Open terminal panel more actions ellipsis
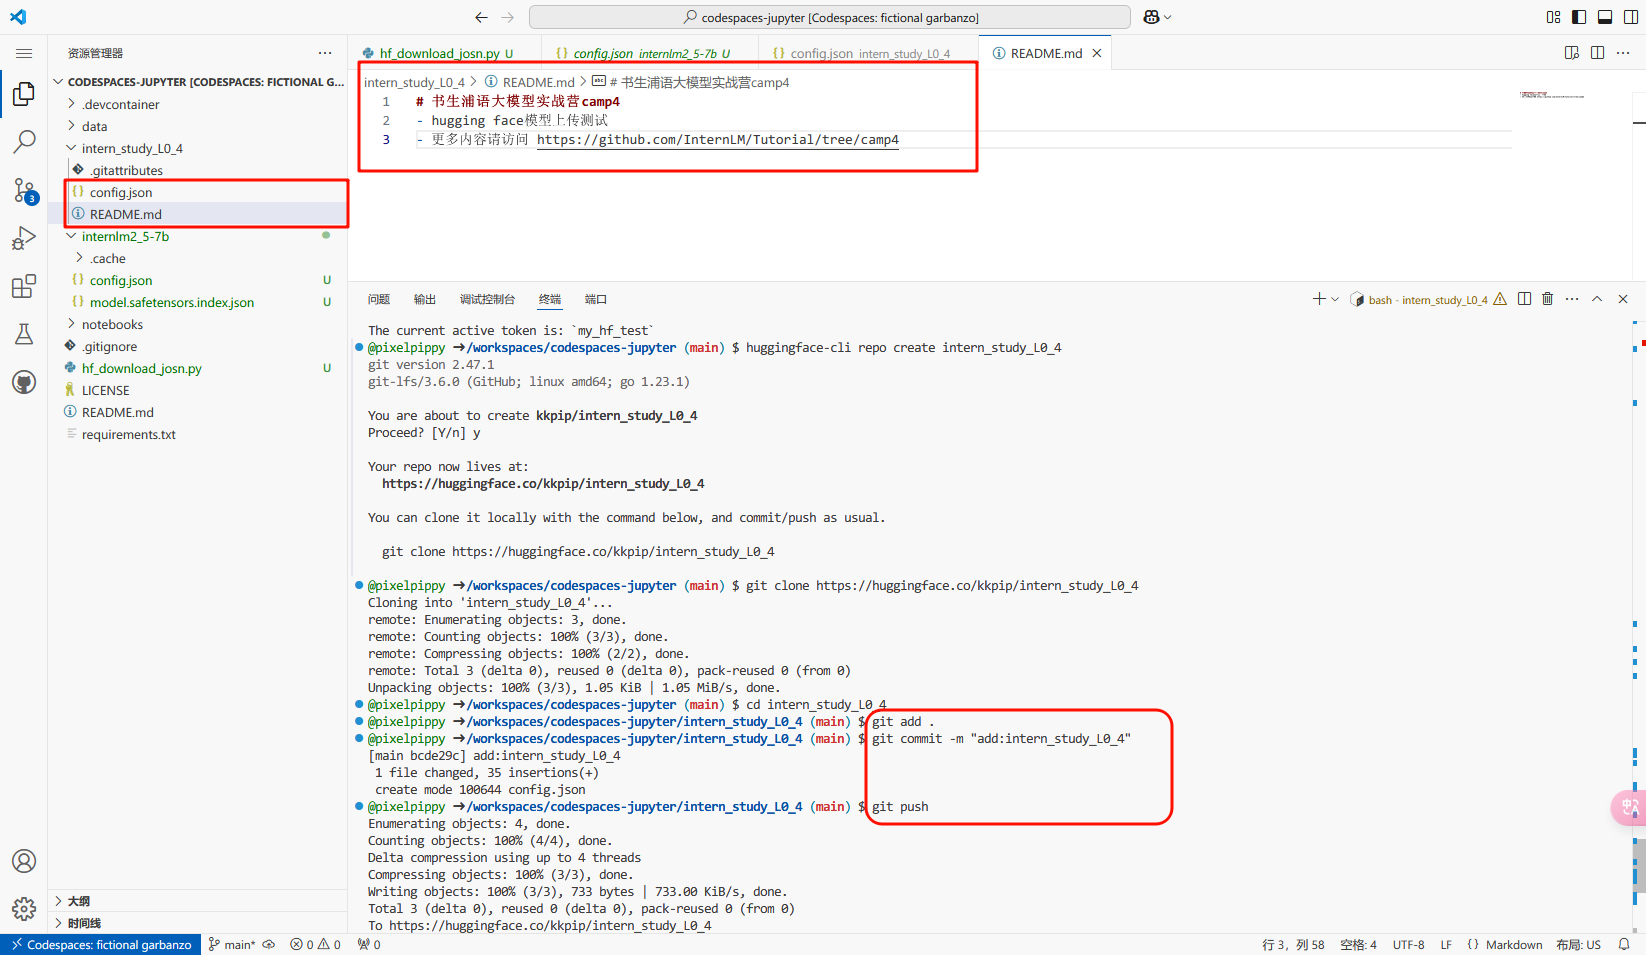The height and width of the screenshot is (955, 1646). (x=1572, y=299)
